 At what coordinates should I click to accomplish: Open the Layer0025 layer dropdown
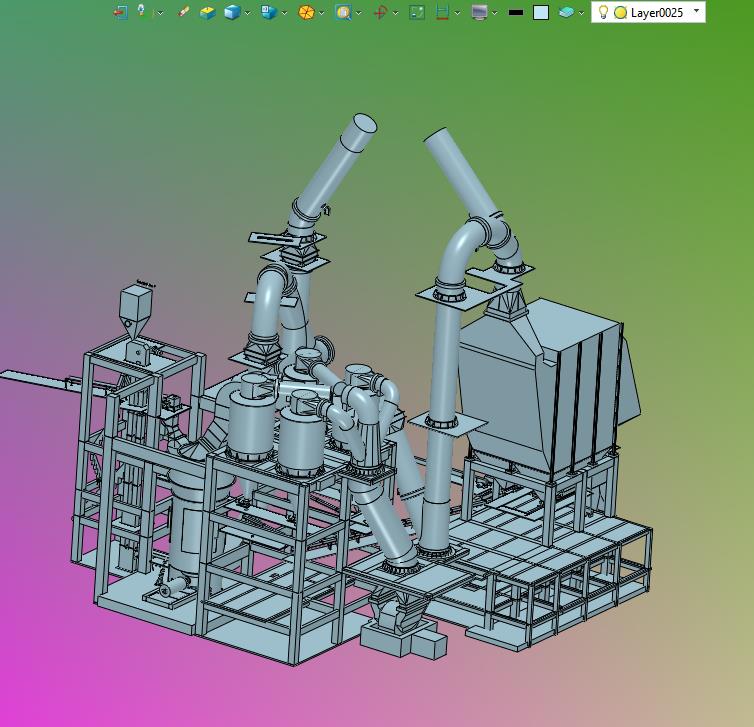[x=696, y=11]
